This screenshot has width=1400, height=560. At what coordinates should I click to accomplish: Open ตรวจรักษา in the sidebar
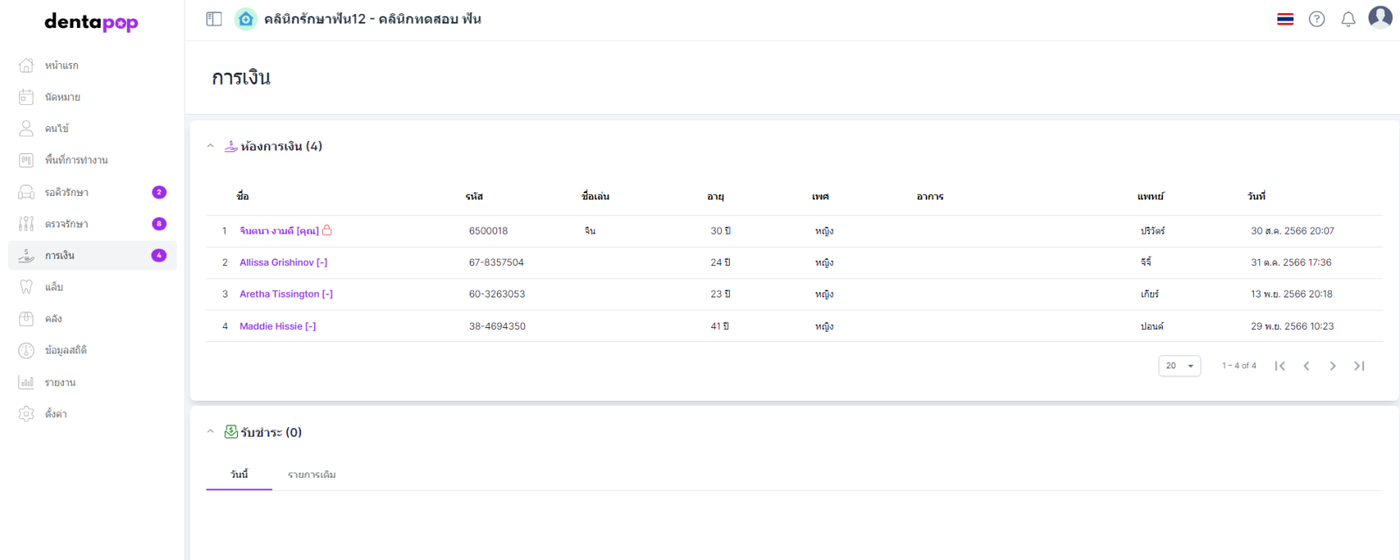point(92,224)
